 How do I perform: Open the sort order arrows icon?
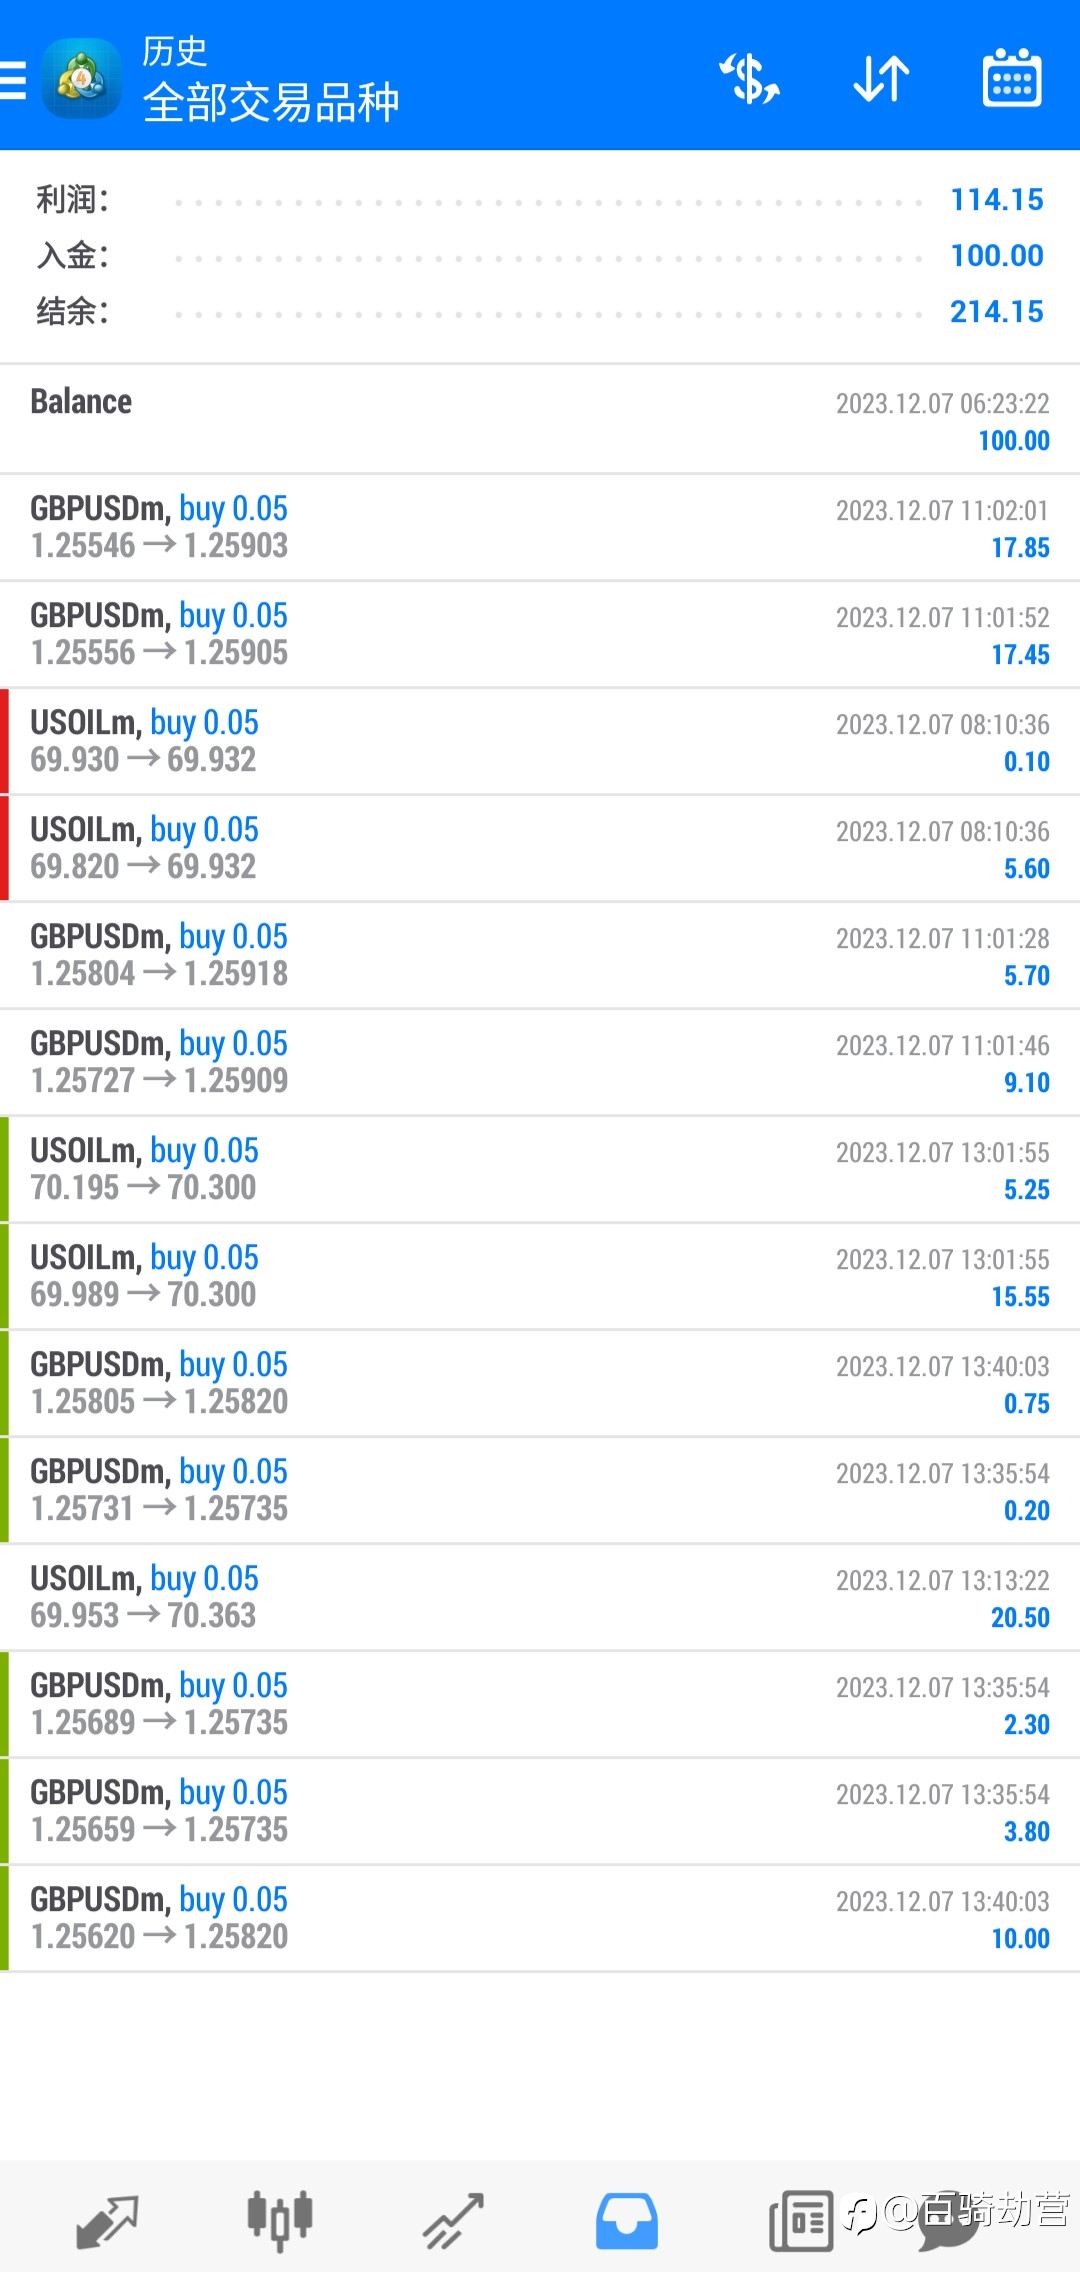pyautogui.click(x=881, y=79)
